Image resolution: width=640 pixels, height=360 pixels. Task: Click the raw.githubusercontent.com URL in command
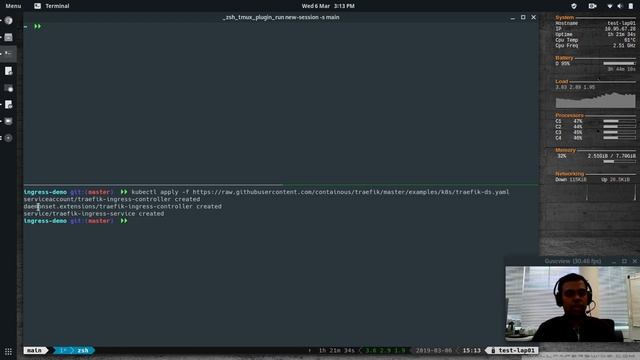[351, 192]
